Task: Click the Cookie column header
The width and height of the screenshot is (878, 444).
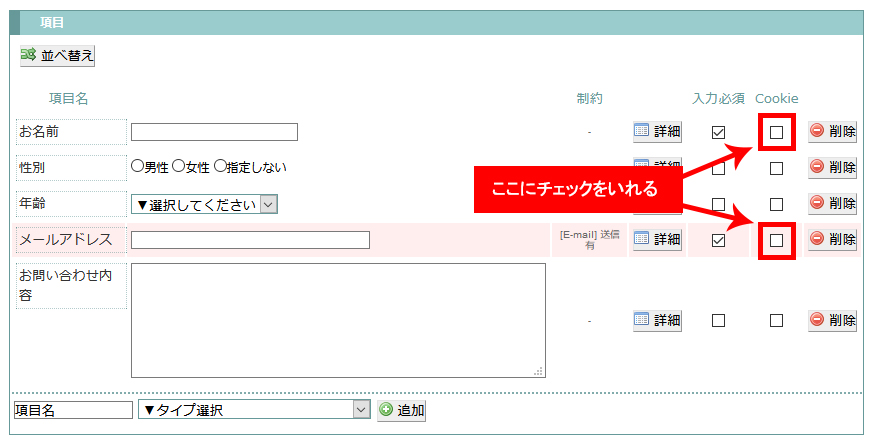Action: (x=777, y=99)
